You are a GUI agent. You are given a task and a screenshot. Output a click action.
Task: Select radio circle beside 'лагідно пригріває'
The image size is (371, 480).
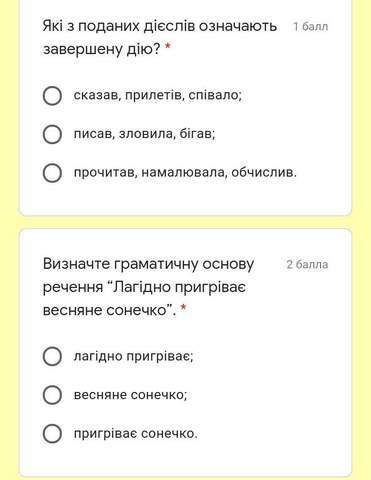tap(52, 356)
